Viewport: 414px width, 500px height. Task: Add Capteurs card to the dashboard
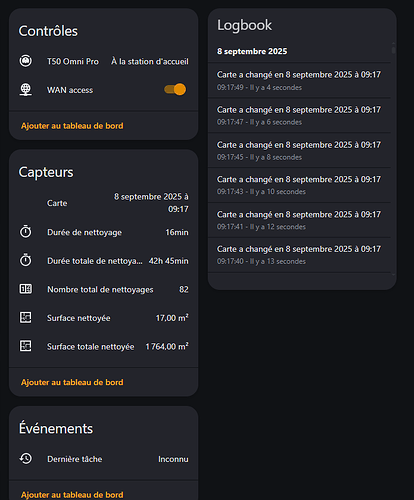72,382
